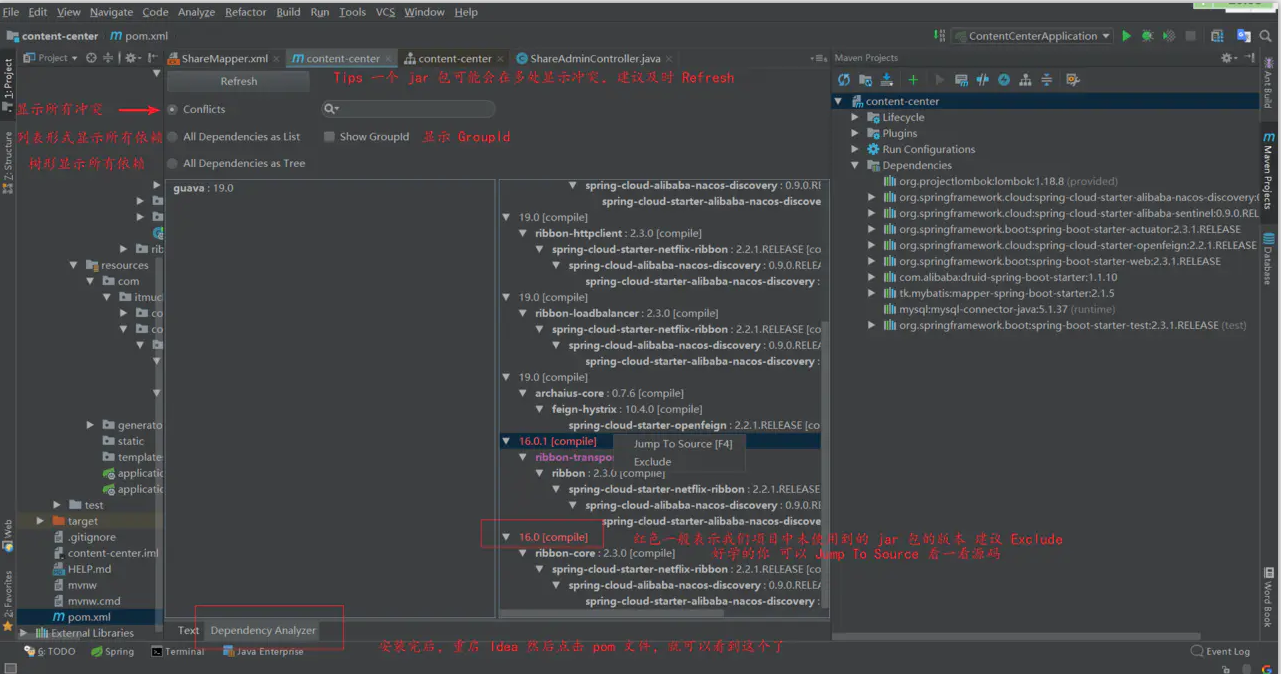Open the Navigate menu
This screenshot has width=1281, height=674.
click(x=111, y=12)
